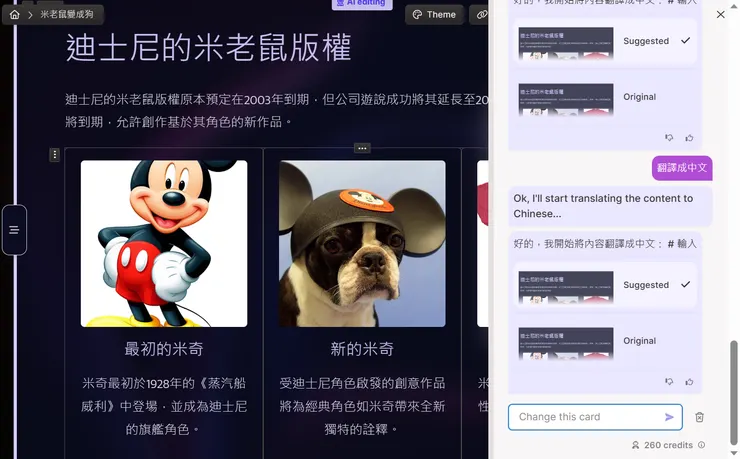740x459 pixels.
Task: Choose the upper Suggested version option
Action: pyautogui.click(x=605, y=42)
